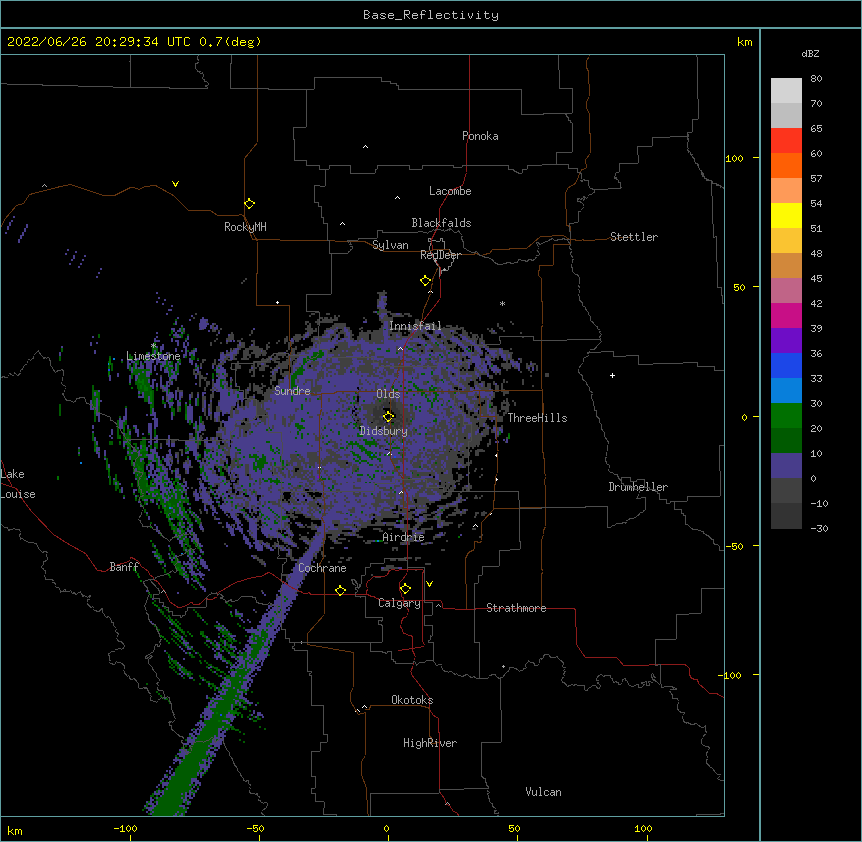Click the yellow radar site marker at Olds
Image resolution: width=862 pixels, height=842 pixels.
pos(388,416)
